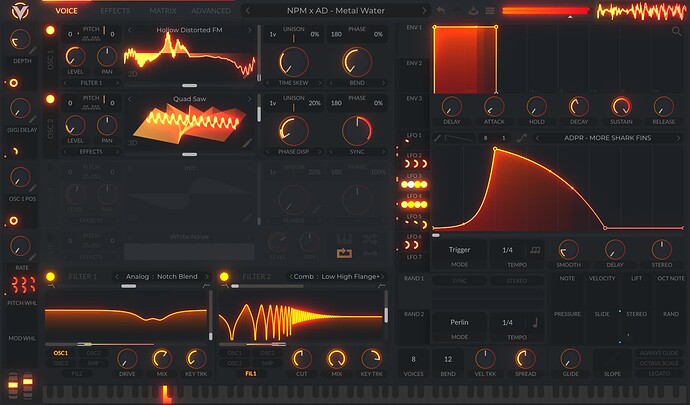Screen dimensions: 690x405
Task: Toggle the OSC 2 power button
Action: click(x=50, y=99)
